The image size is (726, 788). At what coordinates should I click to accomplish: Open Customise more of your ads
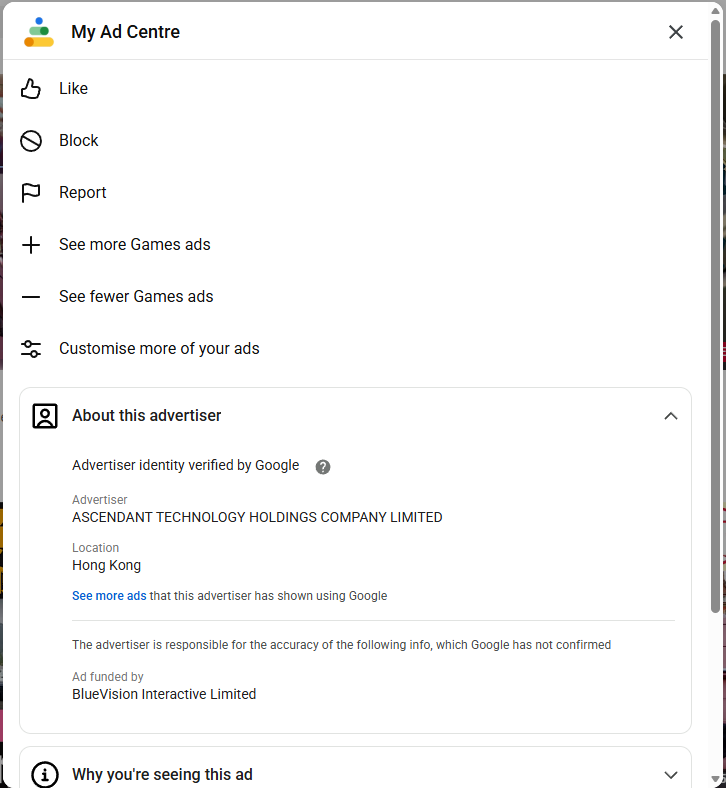[x=159, y=348]
